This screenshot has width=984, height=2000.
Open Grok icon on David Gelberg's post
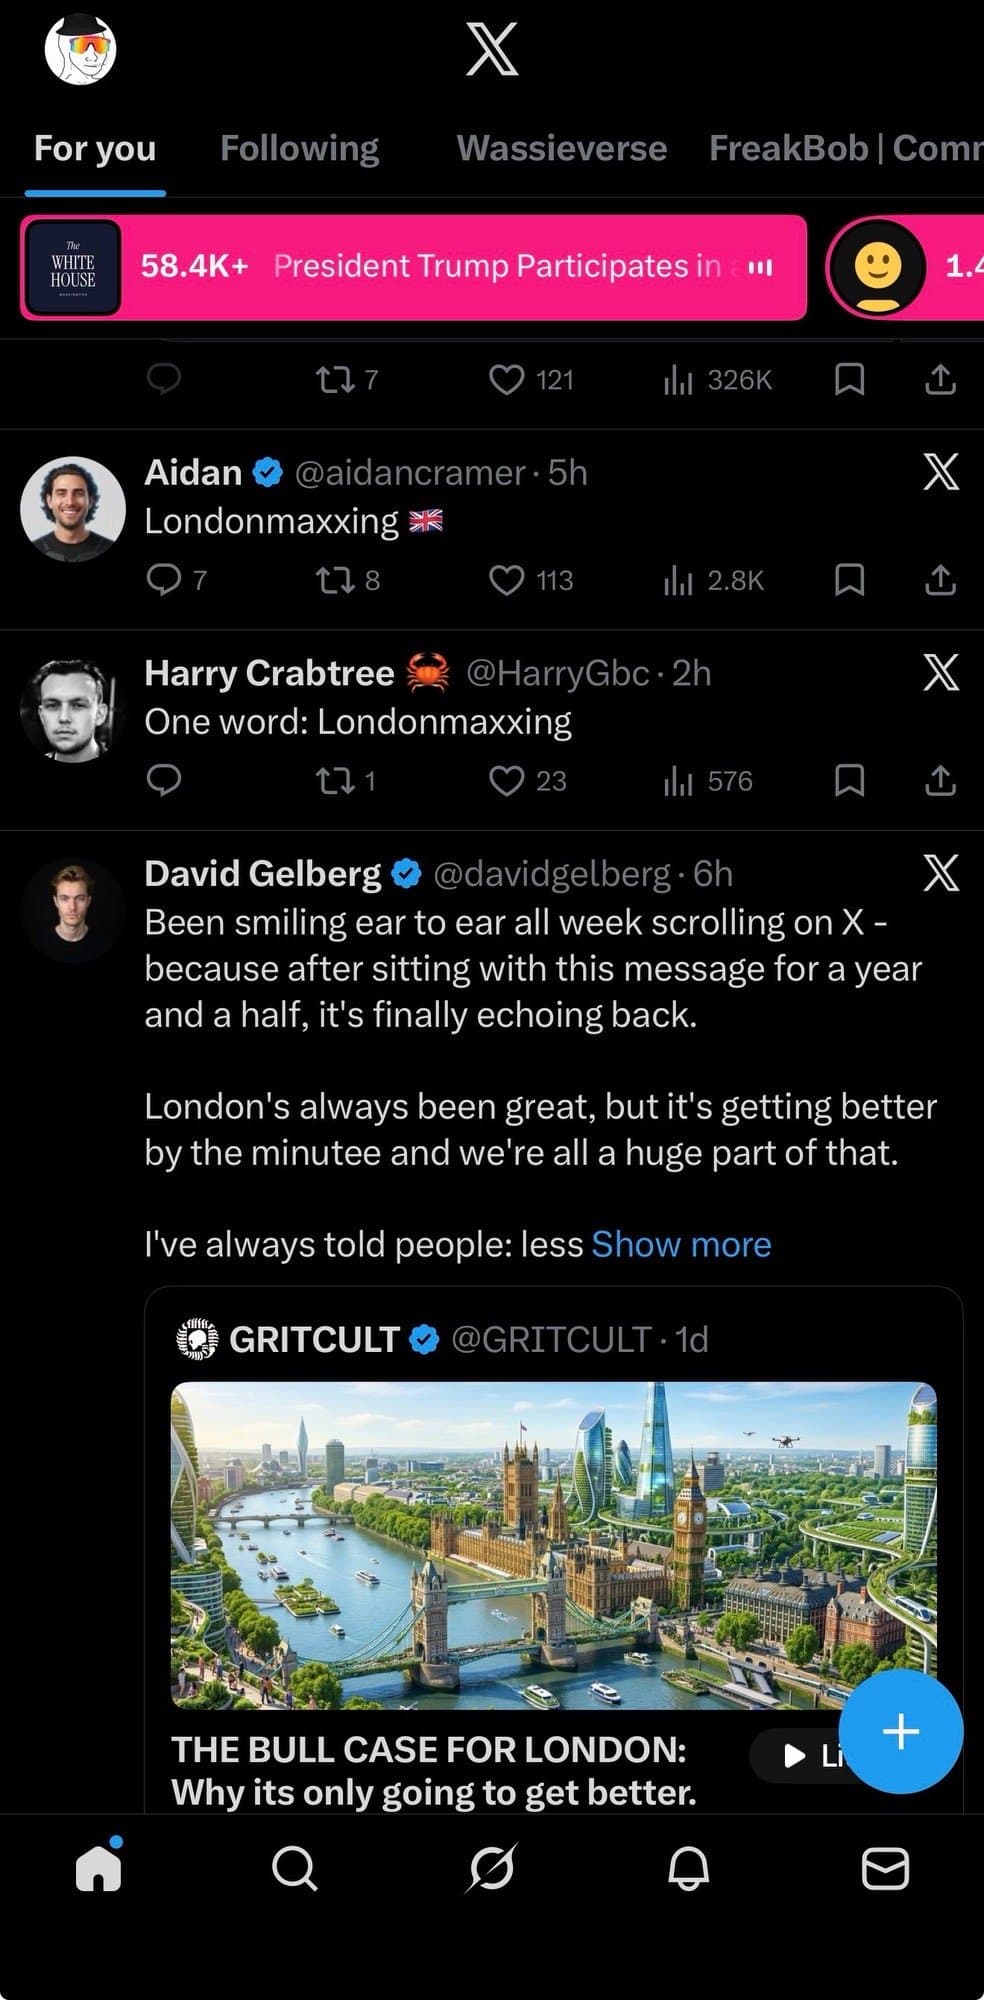click(940, 873)
